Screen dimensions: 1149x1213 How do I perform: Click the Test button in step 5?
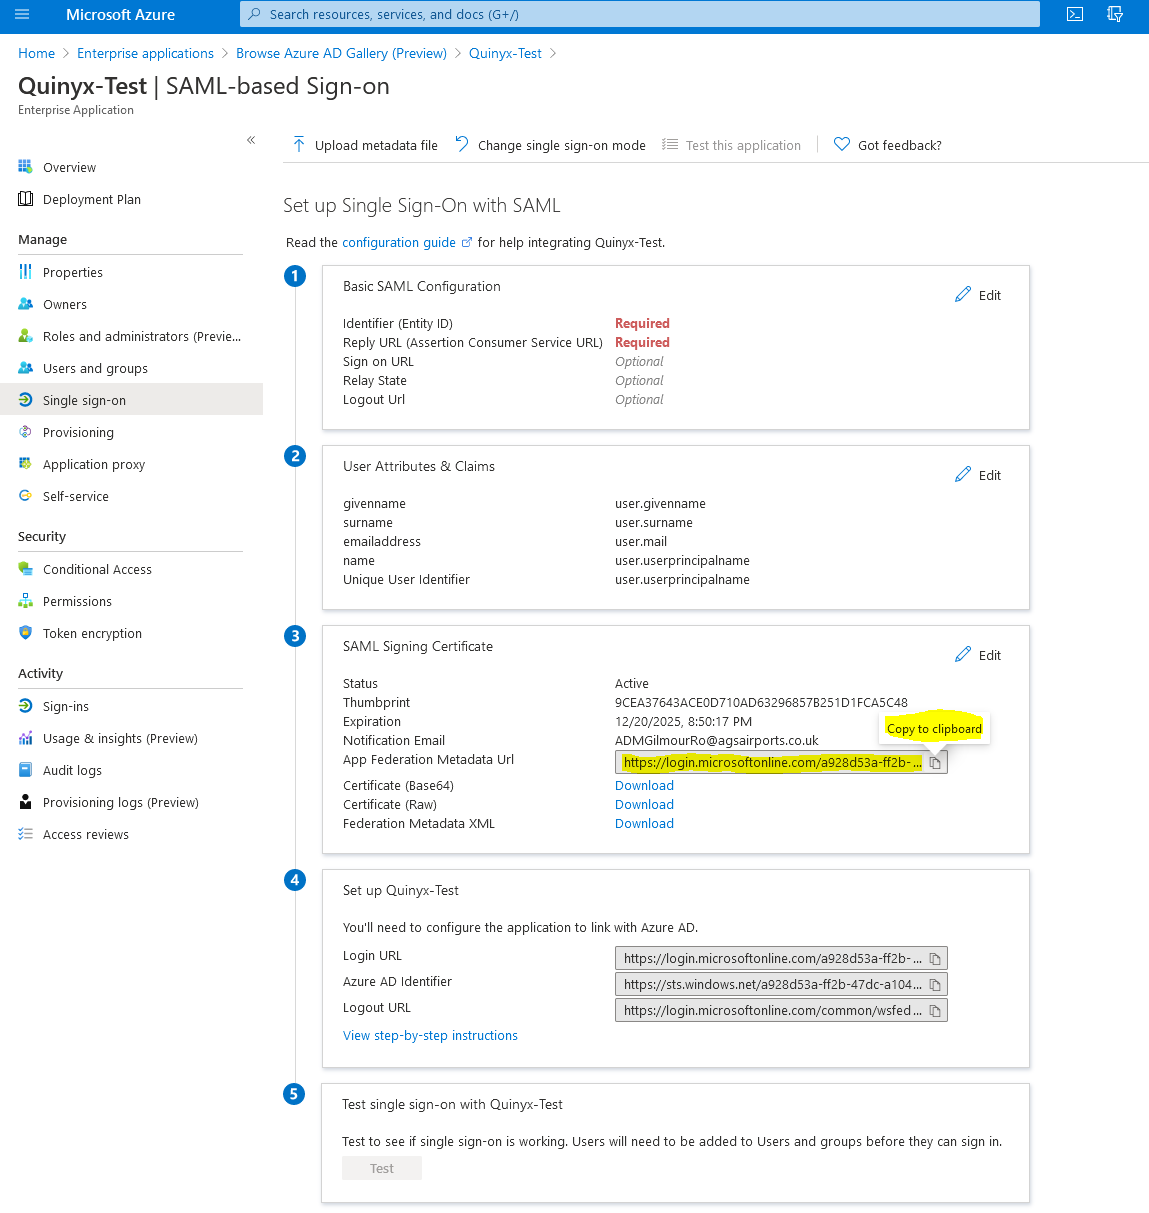point(382,1168)
